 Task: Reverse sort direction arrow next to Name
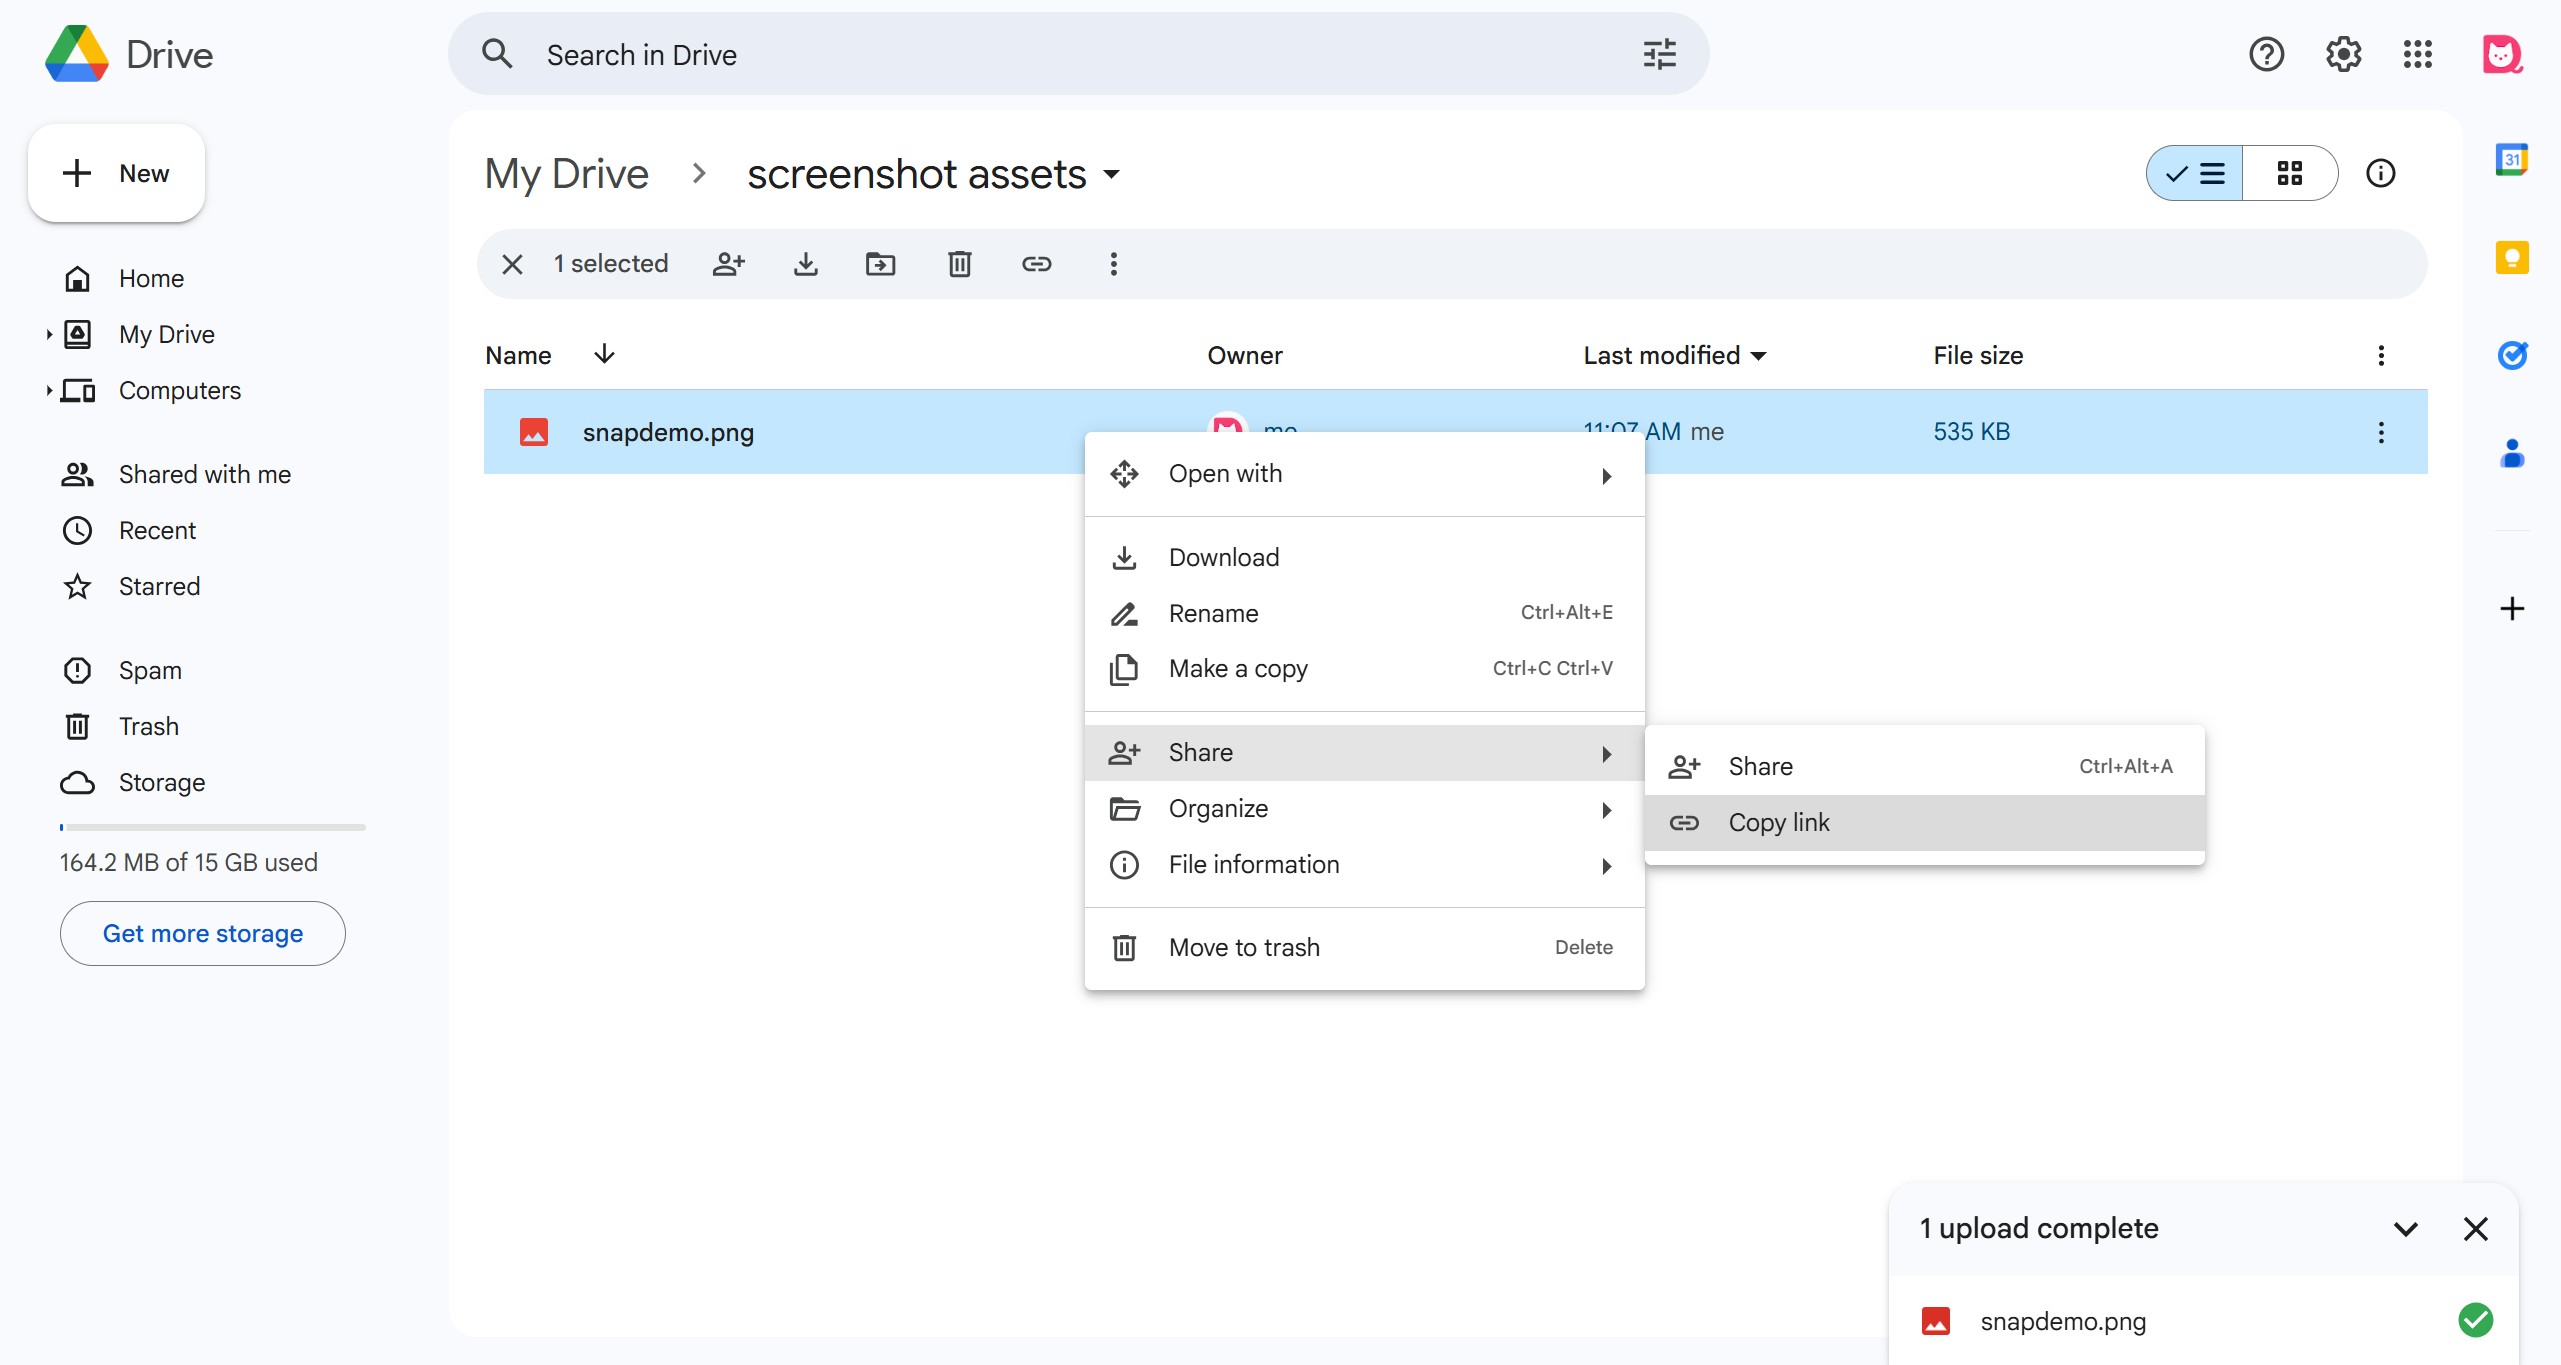click(604, 354)
